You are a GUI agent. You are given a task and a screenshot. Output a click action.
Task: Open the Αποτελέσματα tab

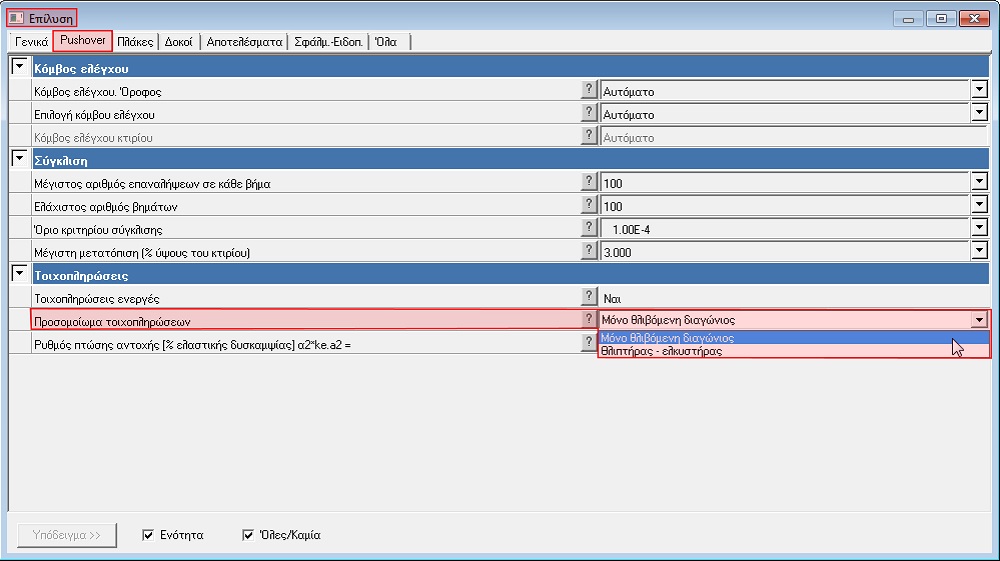click(x=244, y=42)
